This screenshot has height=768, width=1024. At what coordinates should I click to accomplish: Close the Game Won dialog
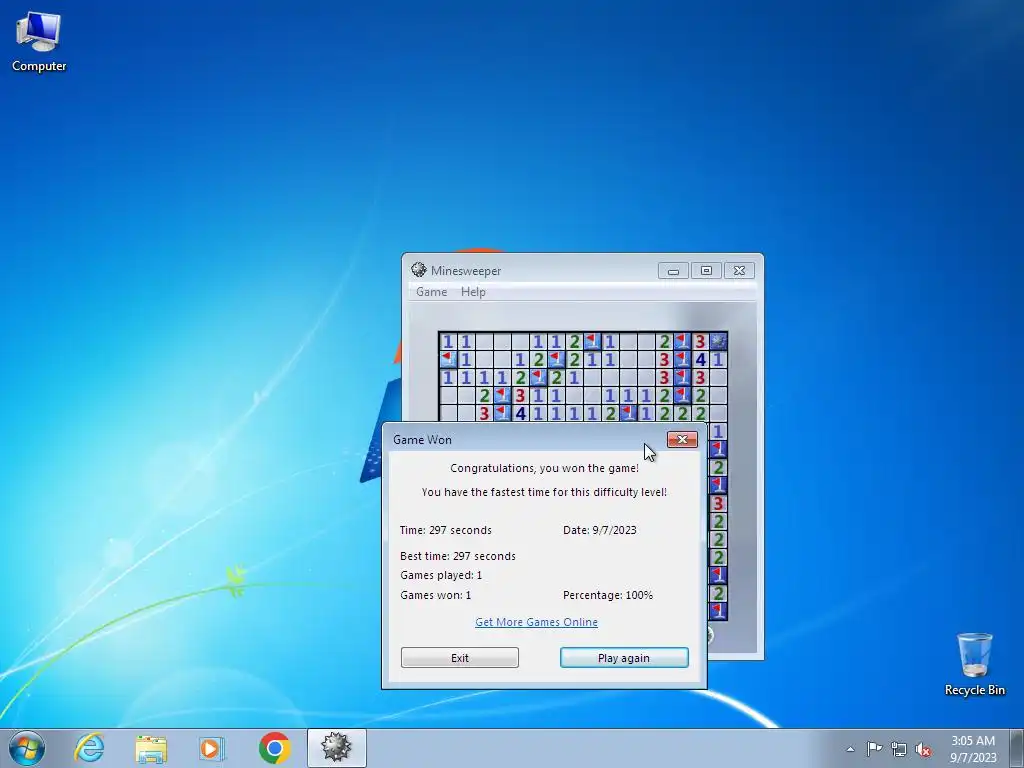(x=682, y=440)
